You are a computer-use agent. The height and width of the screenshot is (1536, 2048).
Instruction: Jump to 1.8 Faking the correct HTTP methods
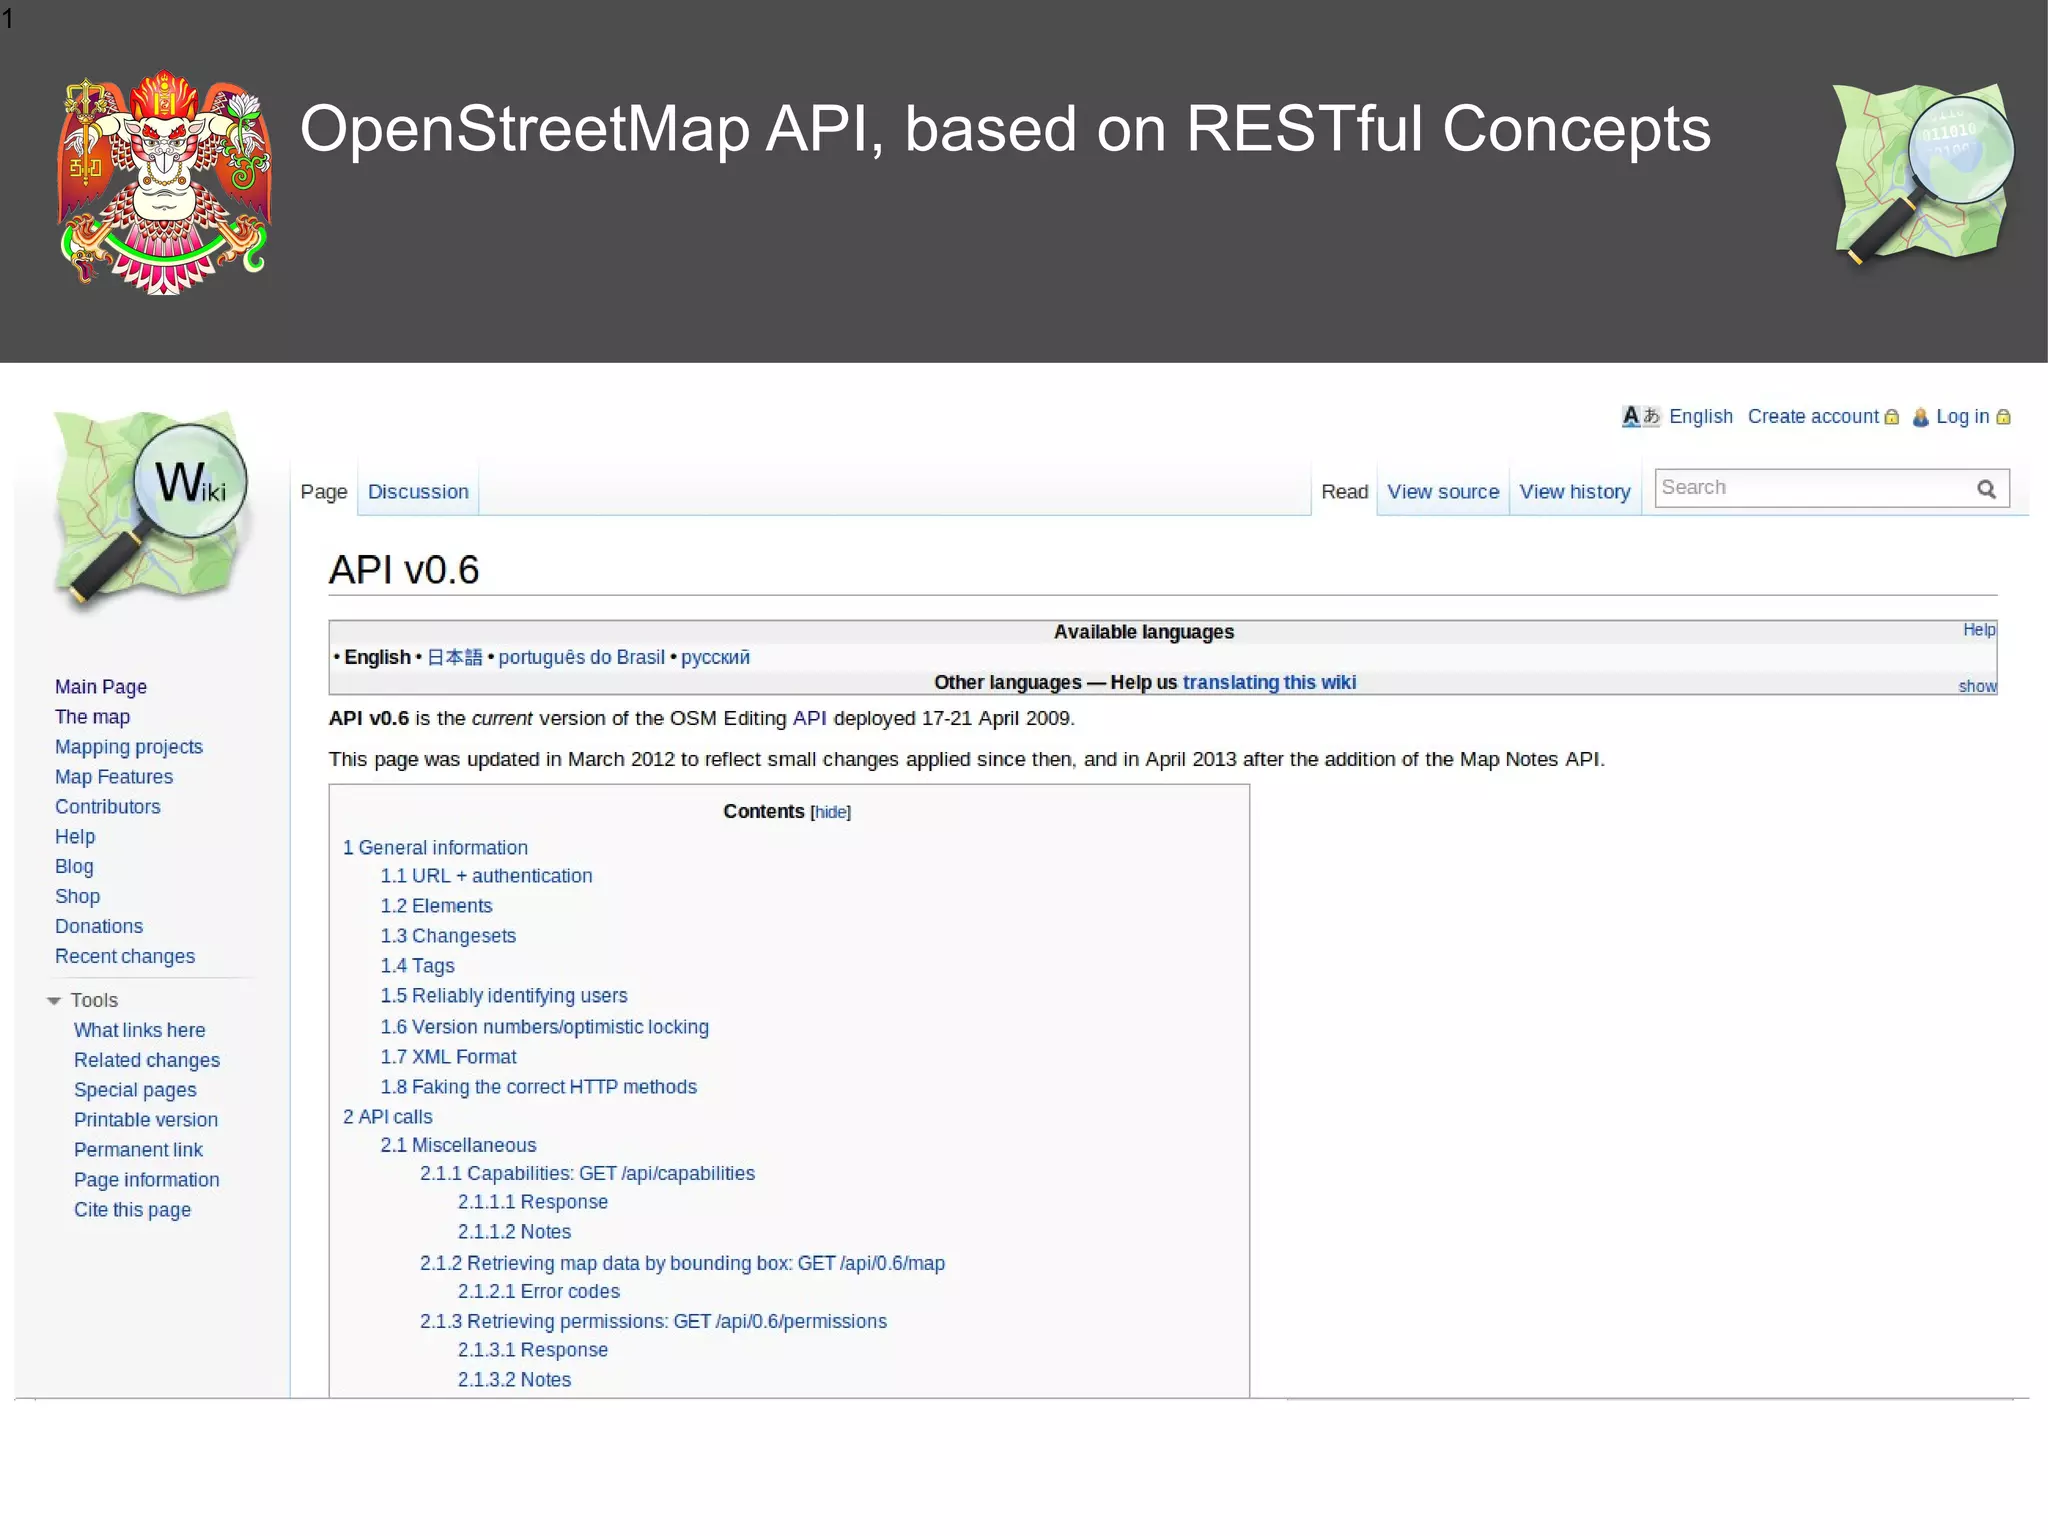click(538, 1087)
